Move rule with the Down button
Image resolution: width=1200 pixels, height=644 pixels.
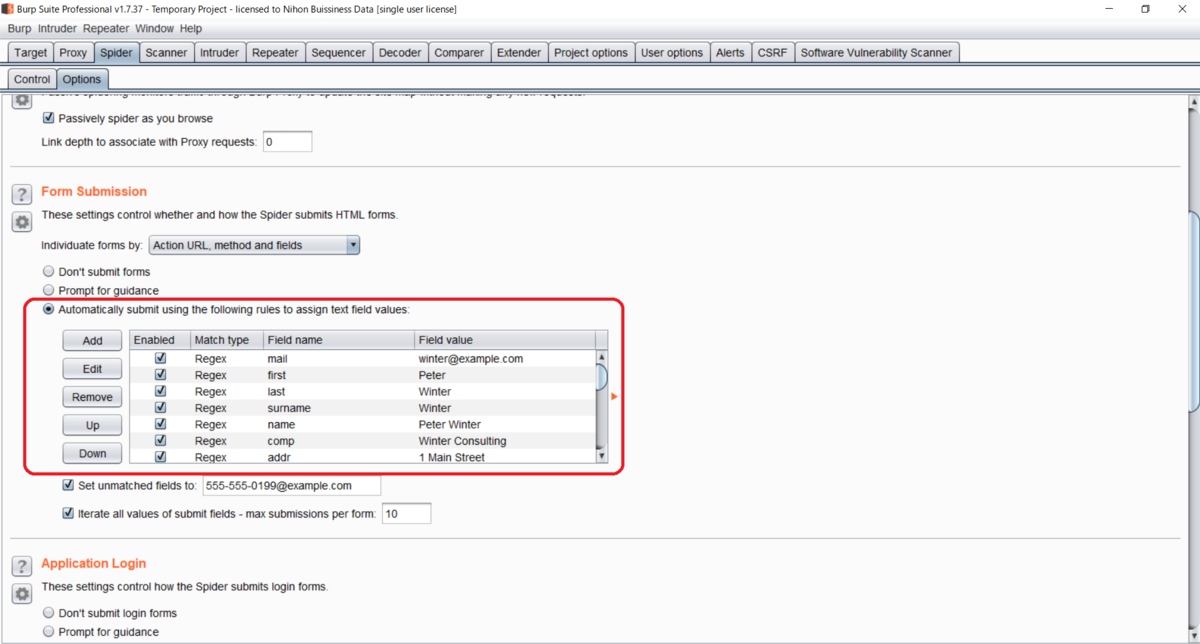click(92, 453)
